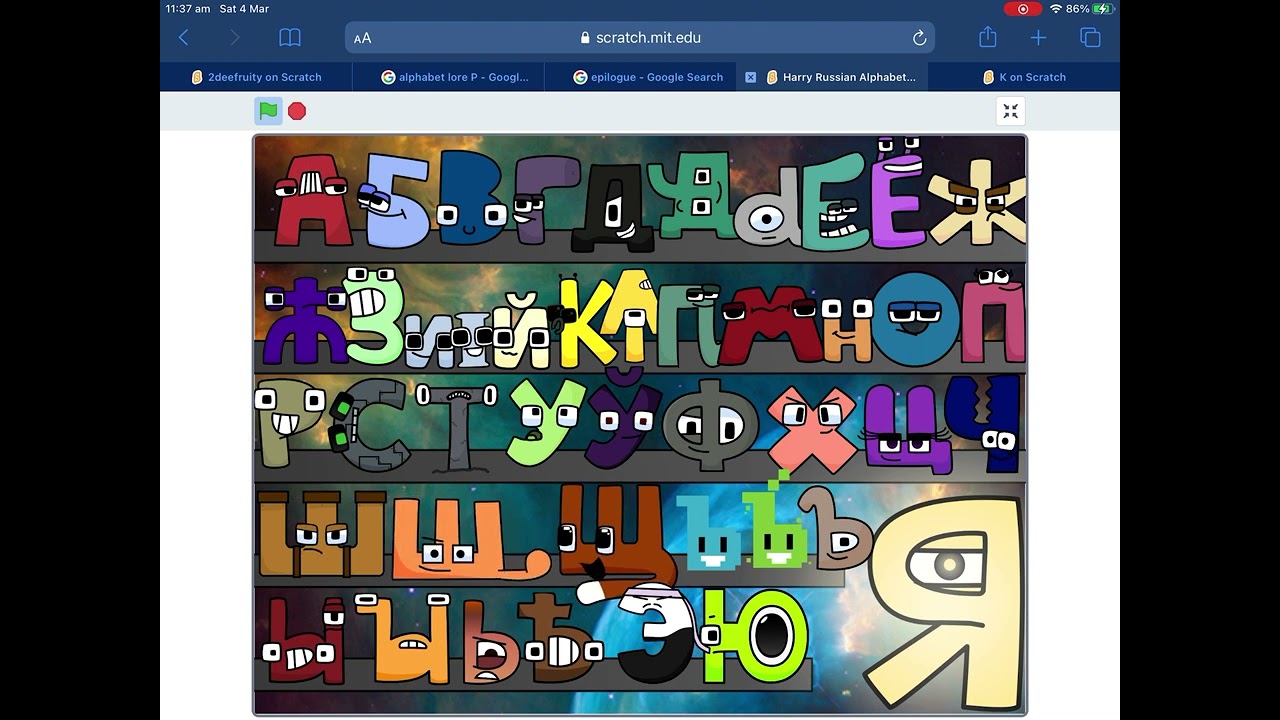The height and width of the screenshot is (720, 1280).
Task: Select Harry Russian Alphabet tab
Action: point(841,77)
